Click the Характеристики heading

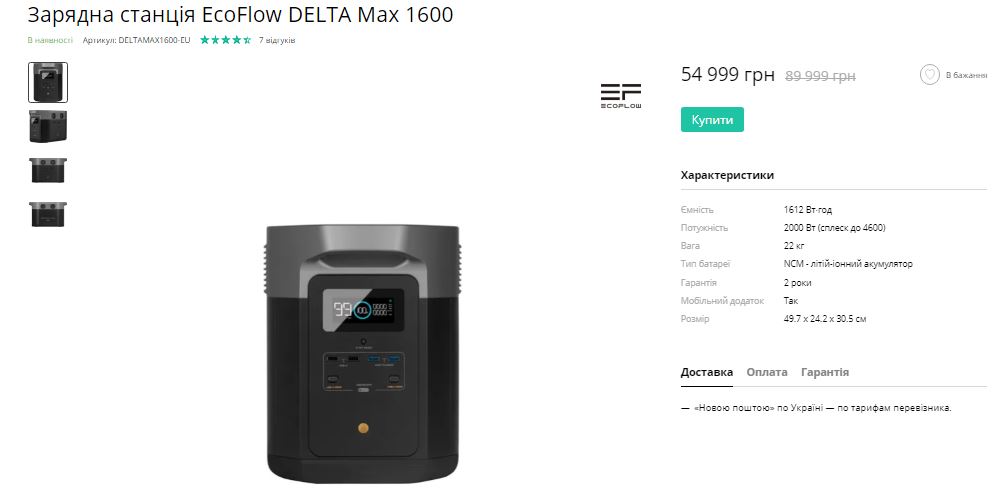click(727, 175)
